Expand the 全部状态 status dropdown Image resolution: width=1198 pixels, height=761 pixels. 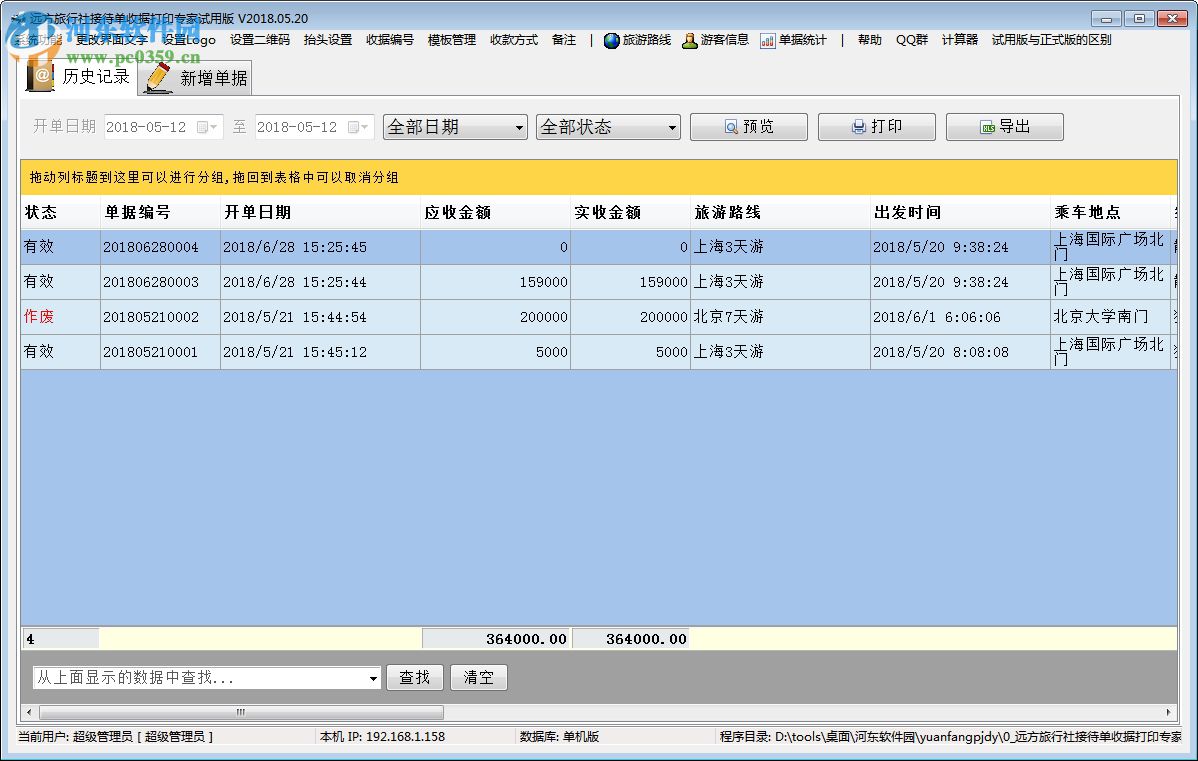[670, 127]
